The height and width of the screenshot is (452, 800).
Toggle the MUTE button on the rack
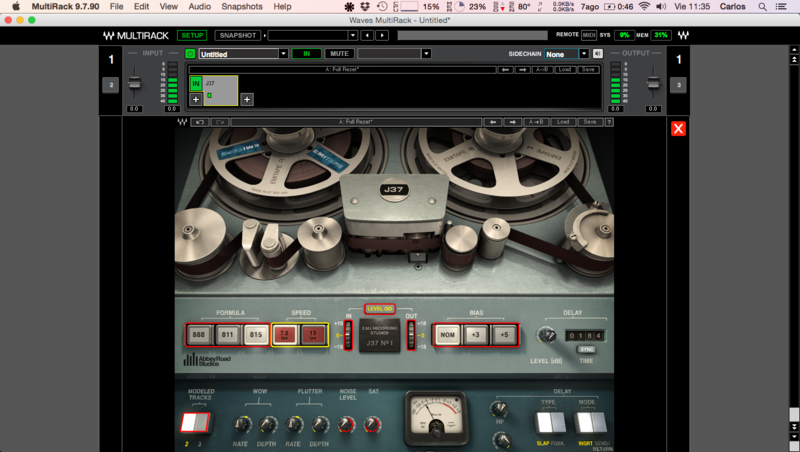340,54
